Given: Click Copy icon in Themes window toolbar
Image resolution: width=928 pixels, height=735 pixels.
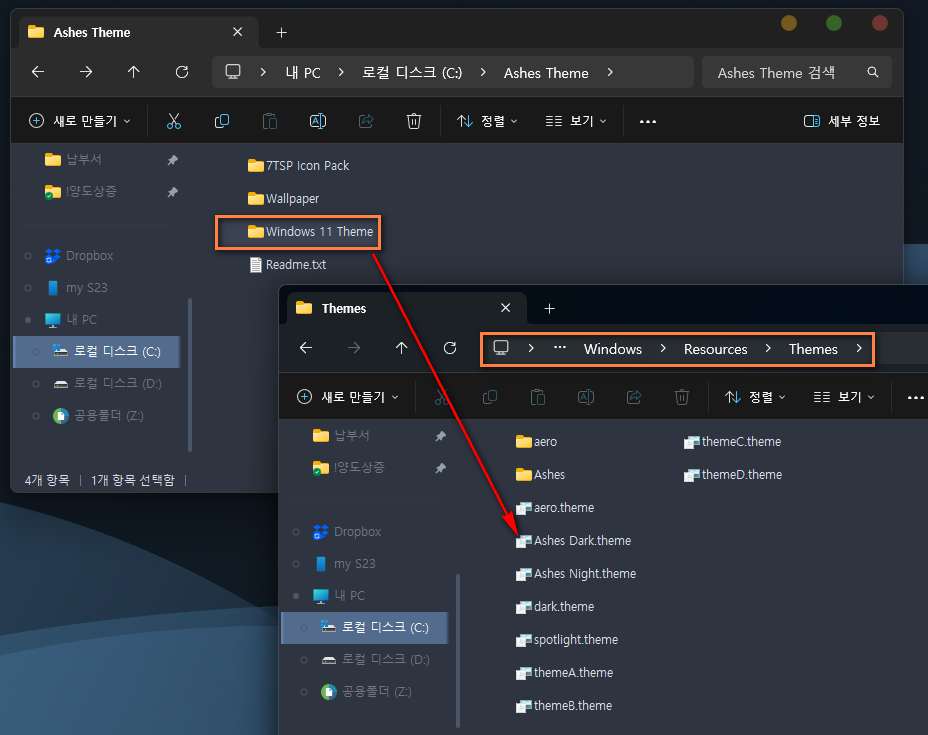Looking at the screenshot, I should pyautogui.click(x=489, y=397).
